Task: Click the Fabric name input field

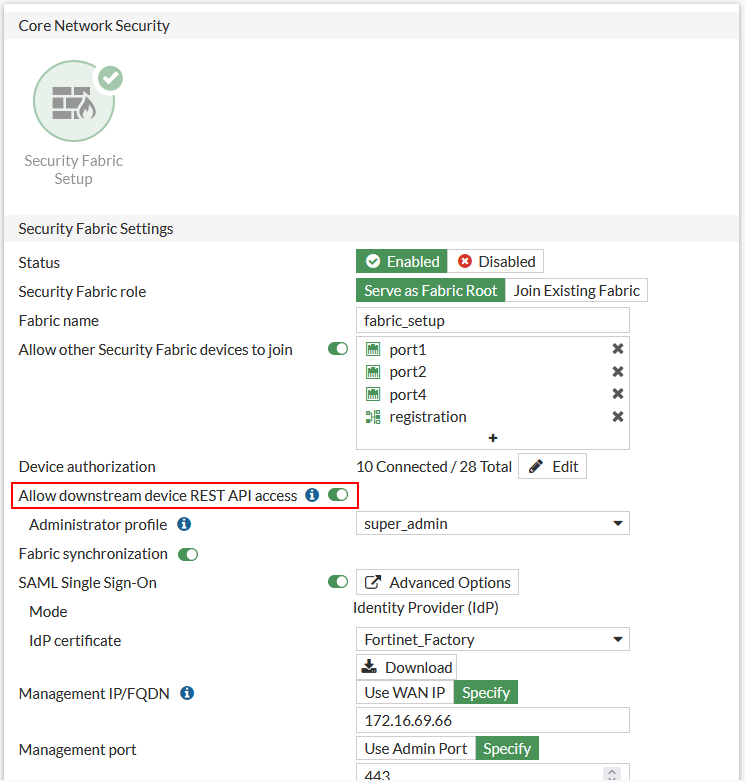Action: pyautogui.click(x=493, y=321)
